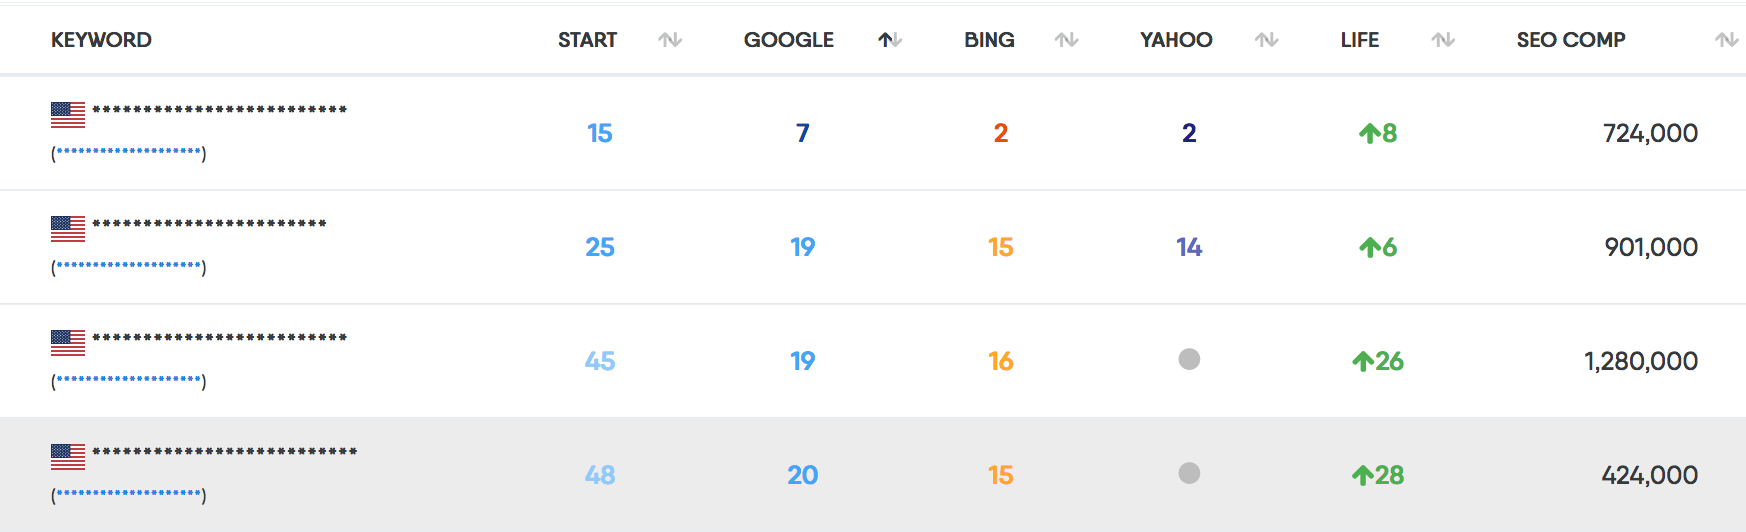
Task: Open the blue URL link in second row
Action: point(129,266)
